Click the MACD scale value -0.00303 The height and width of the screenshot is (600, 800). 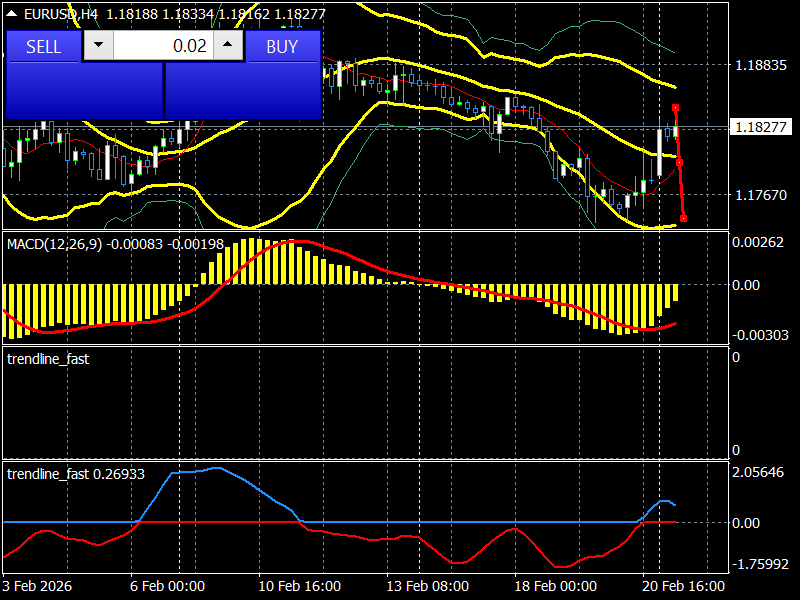[760, 335]
